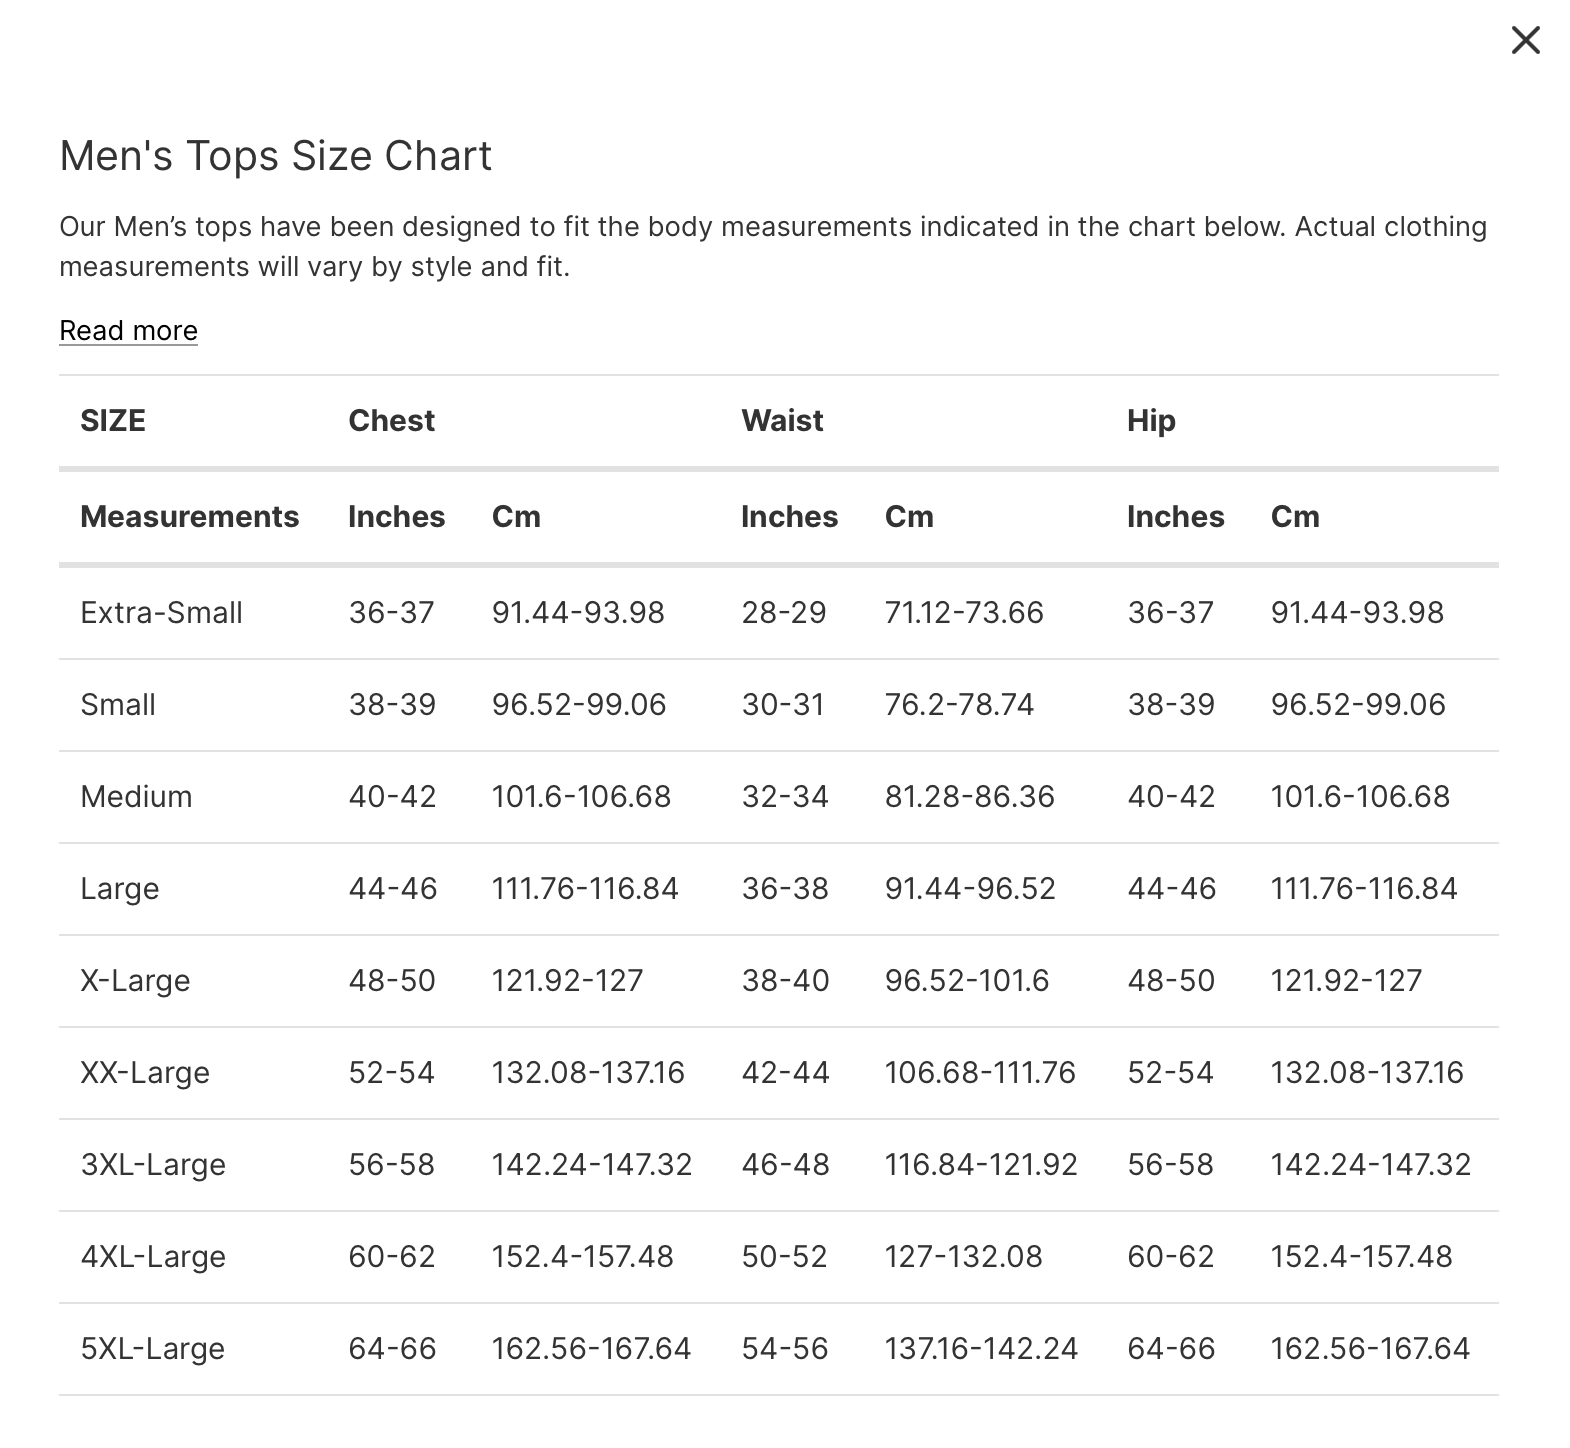The image size is (1570, 1448).
Task: Close the size chart dialog
Action: tap(1525, 40)
